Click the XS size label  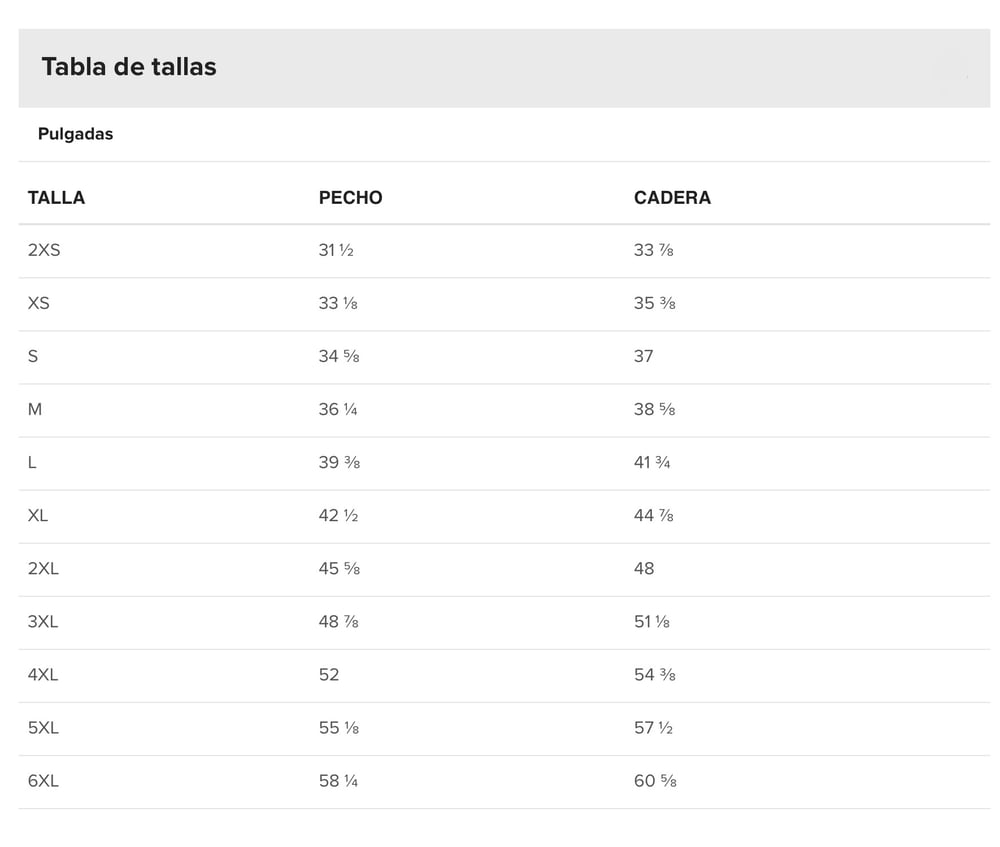click(39, 303)
